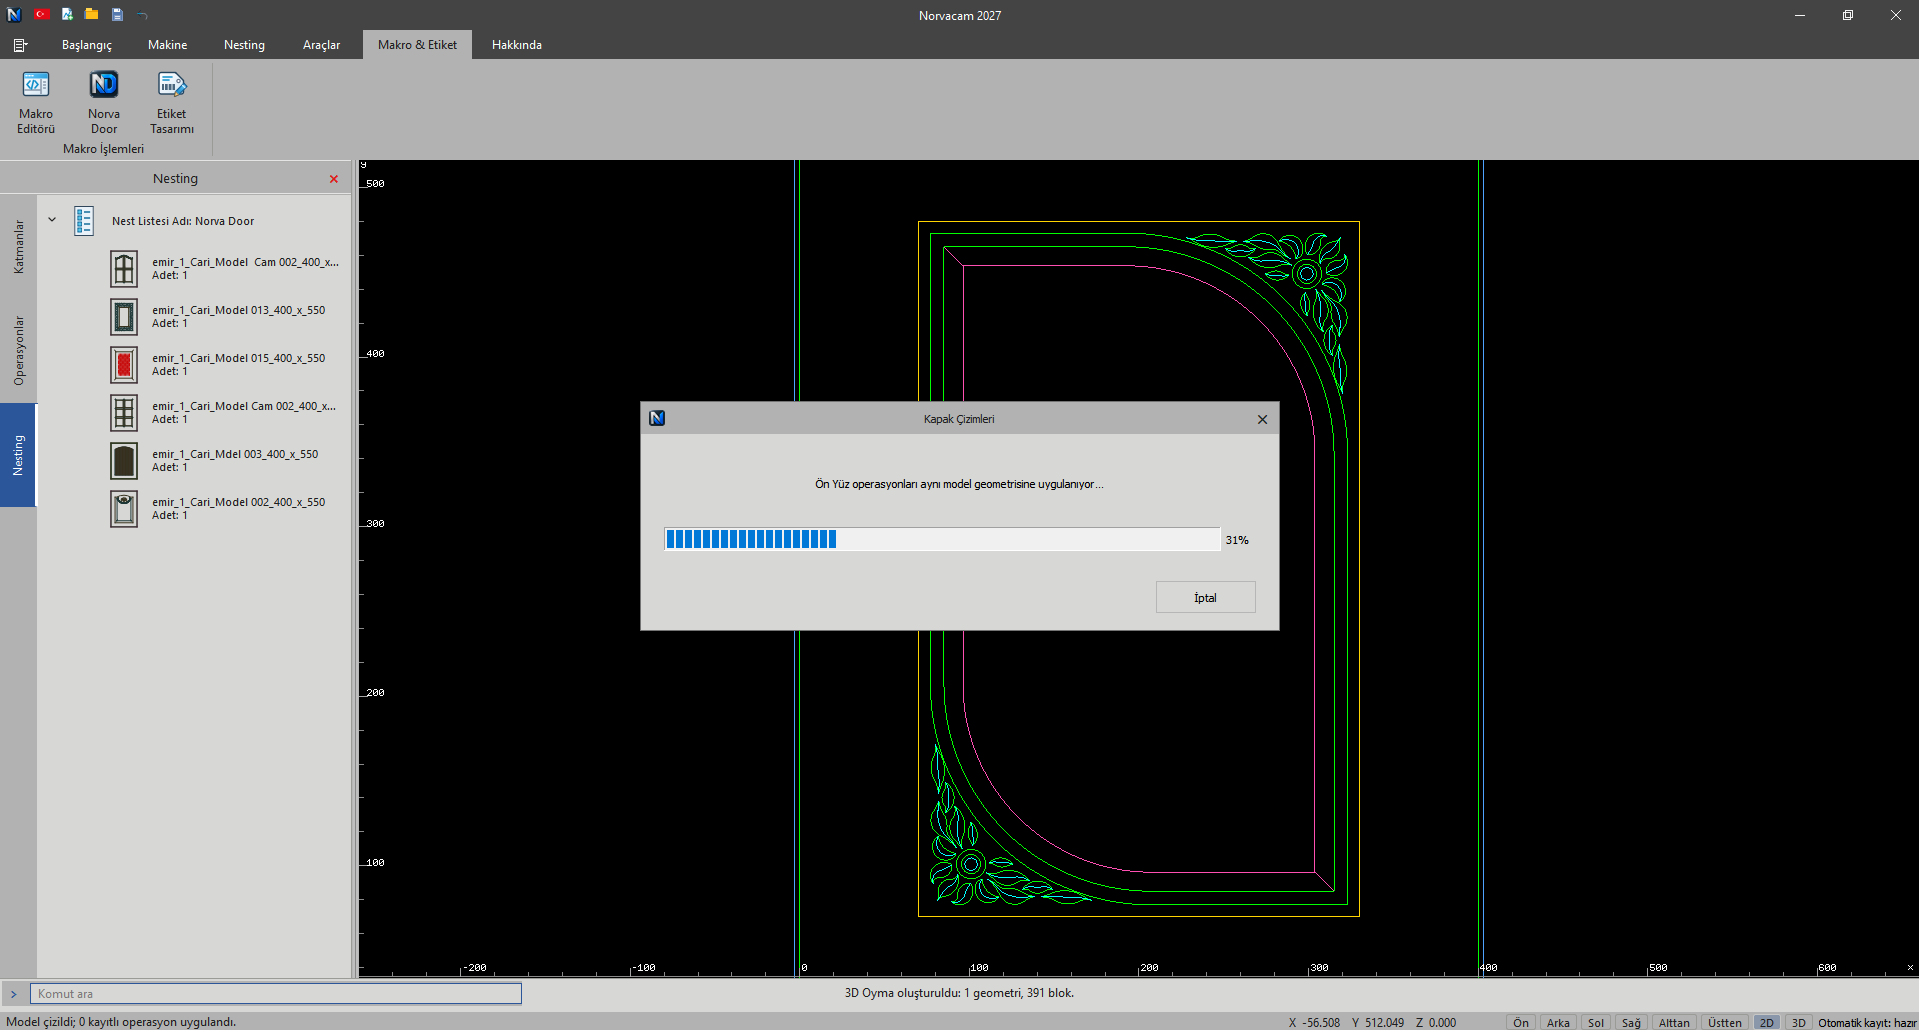Collapse the Nest Listesi tree node

[52, 220]
